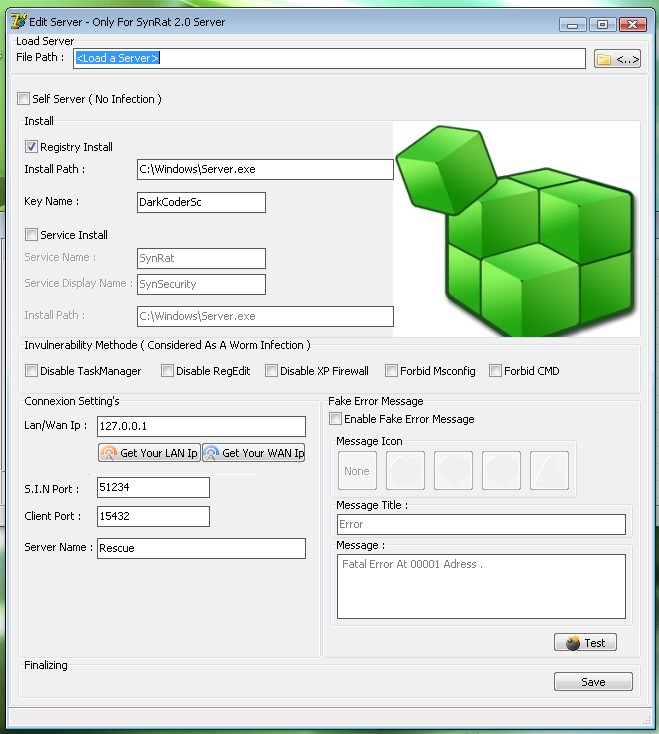659x734 pixels.
Task: Click the Key Name field with DarkCoderSc
Action: (201, 202)
